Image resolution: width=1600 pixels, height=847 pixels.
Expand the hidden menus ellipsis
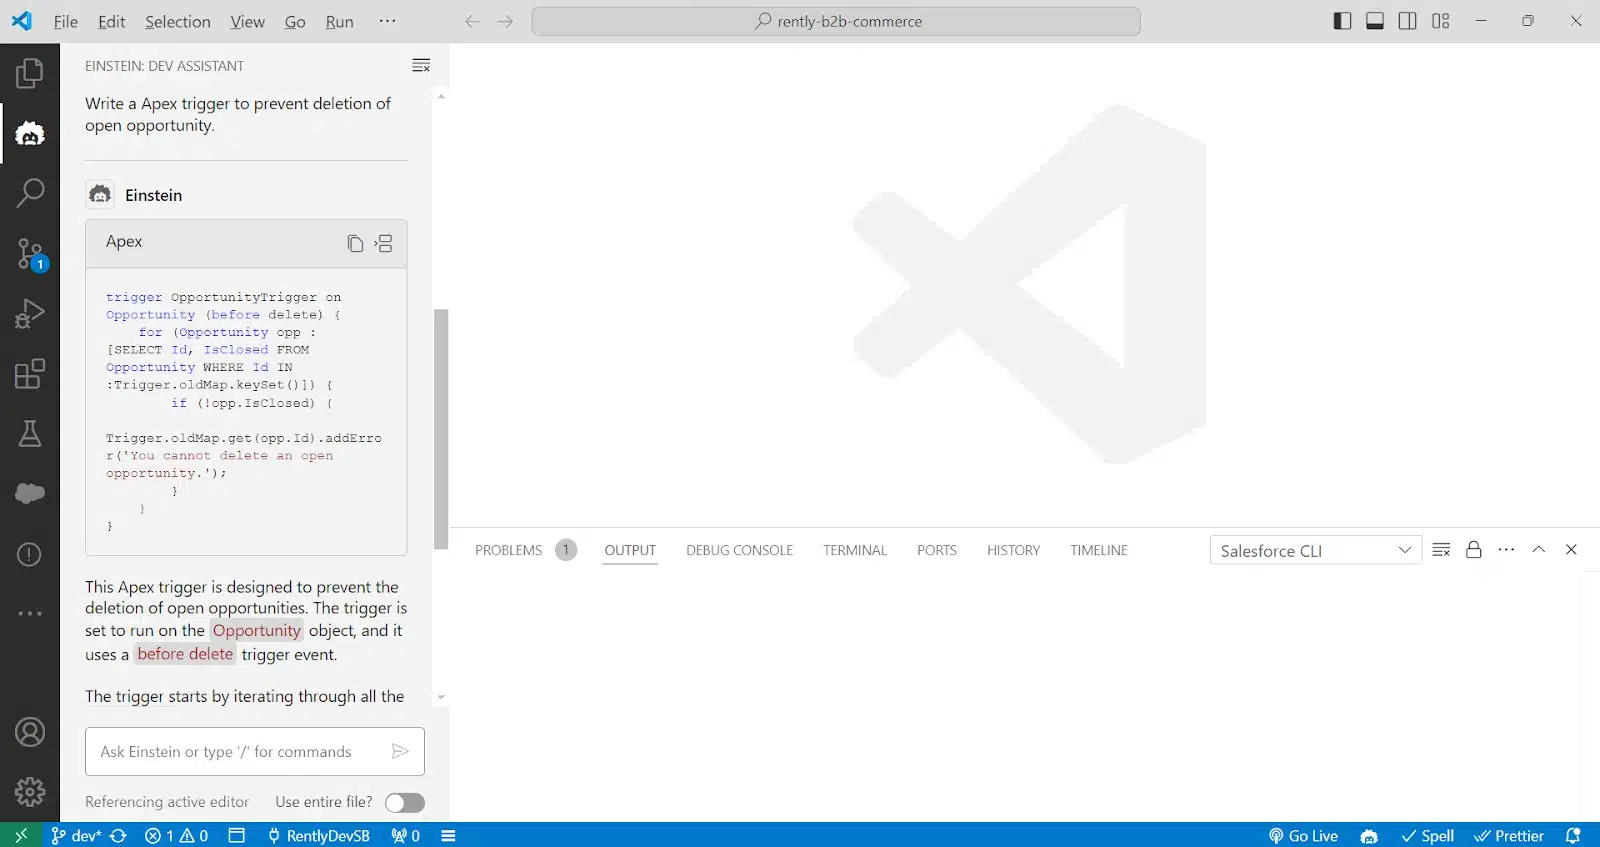(387, 21)
